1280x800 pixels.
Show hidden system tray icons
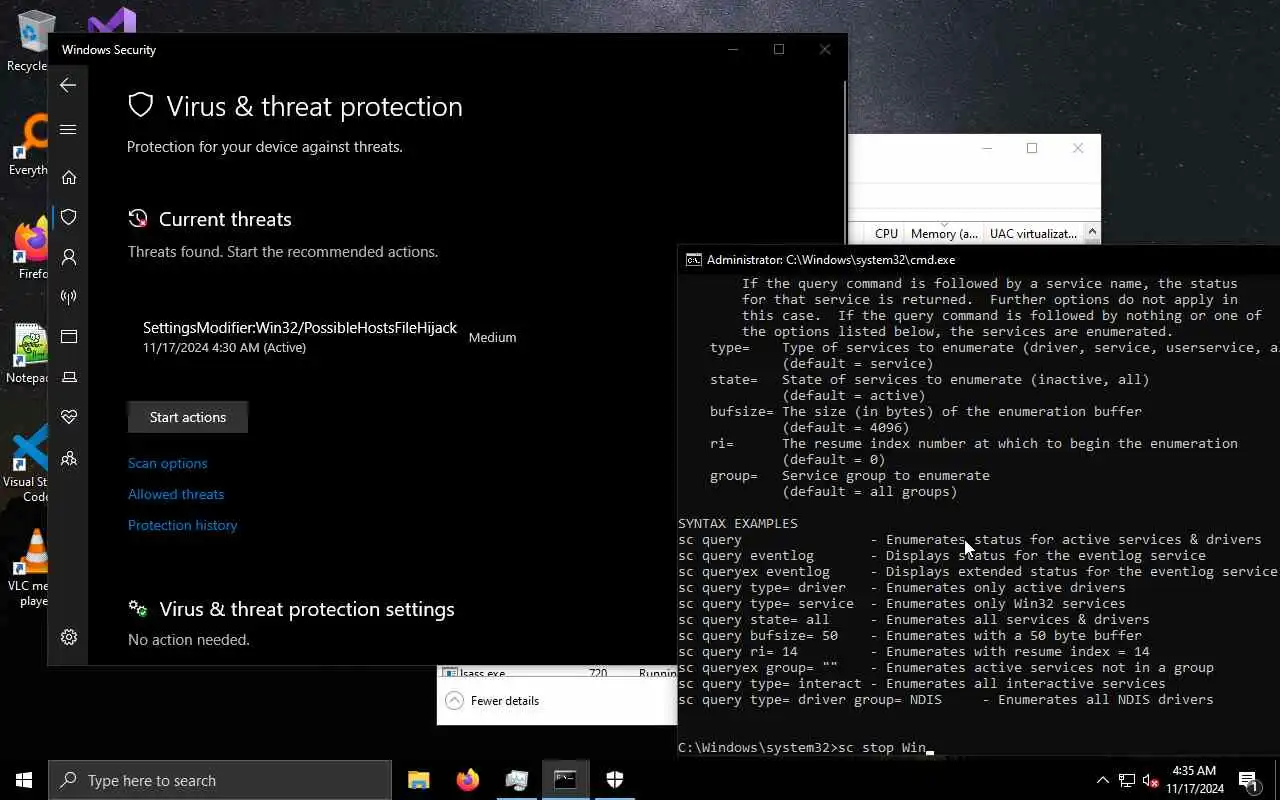click(1102, 780)
